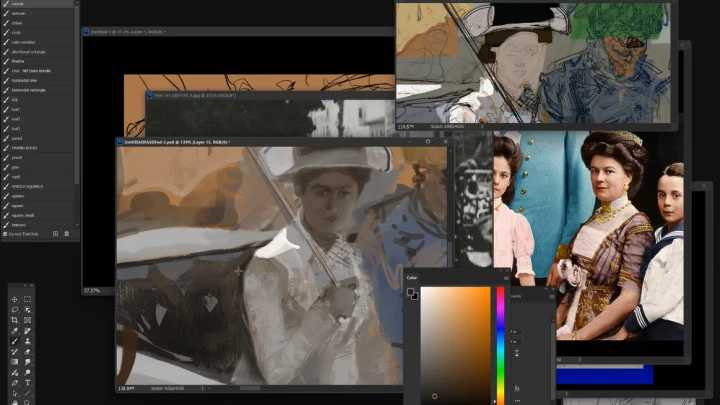Choose the 'horizontal rake' brush preset
This screenshot has height=405, width=720.
click(38, 80)
